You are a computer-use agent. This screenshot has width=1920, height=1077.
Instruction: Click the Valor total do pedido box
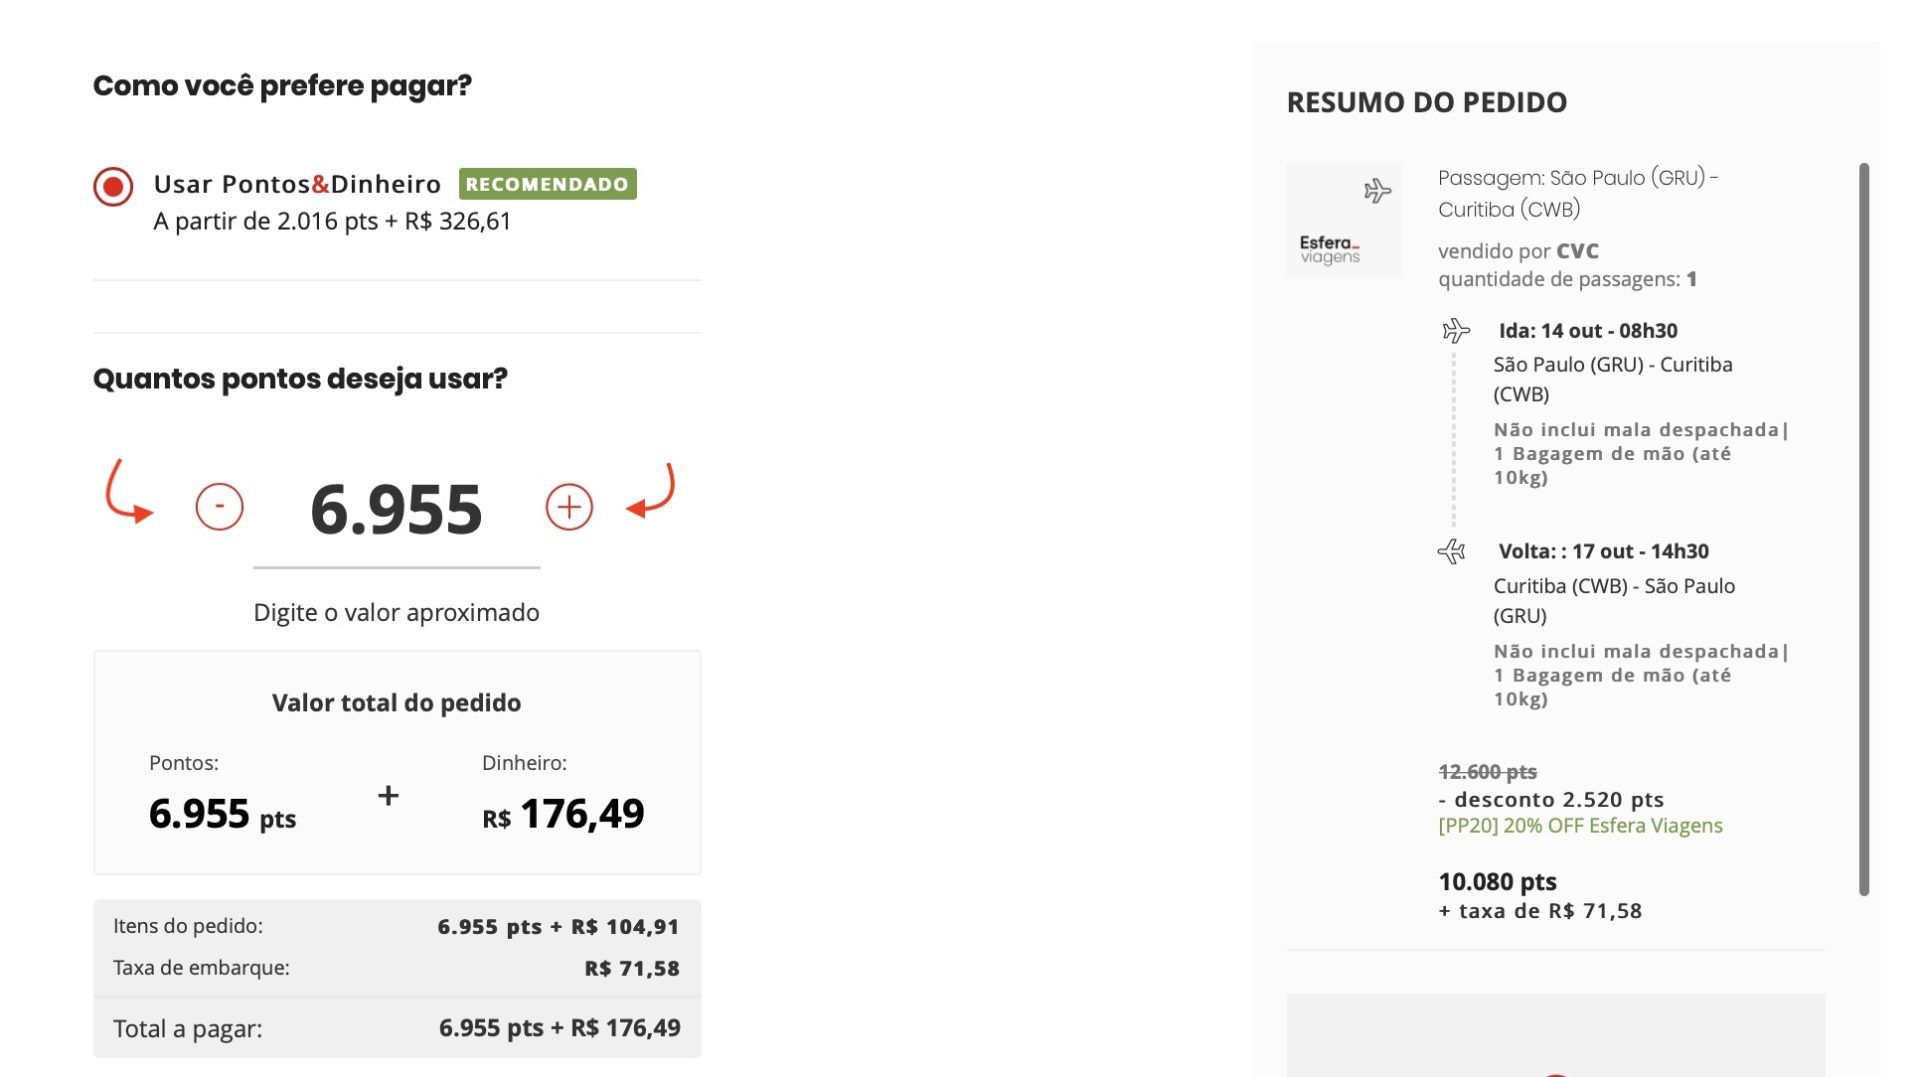pyautogui.click(x=397, y=763)
